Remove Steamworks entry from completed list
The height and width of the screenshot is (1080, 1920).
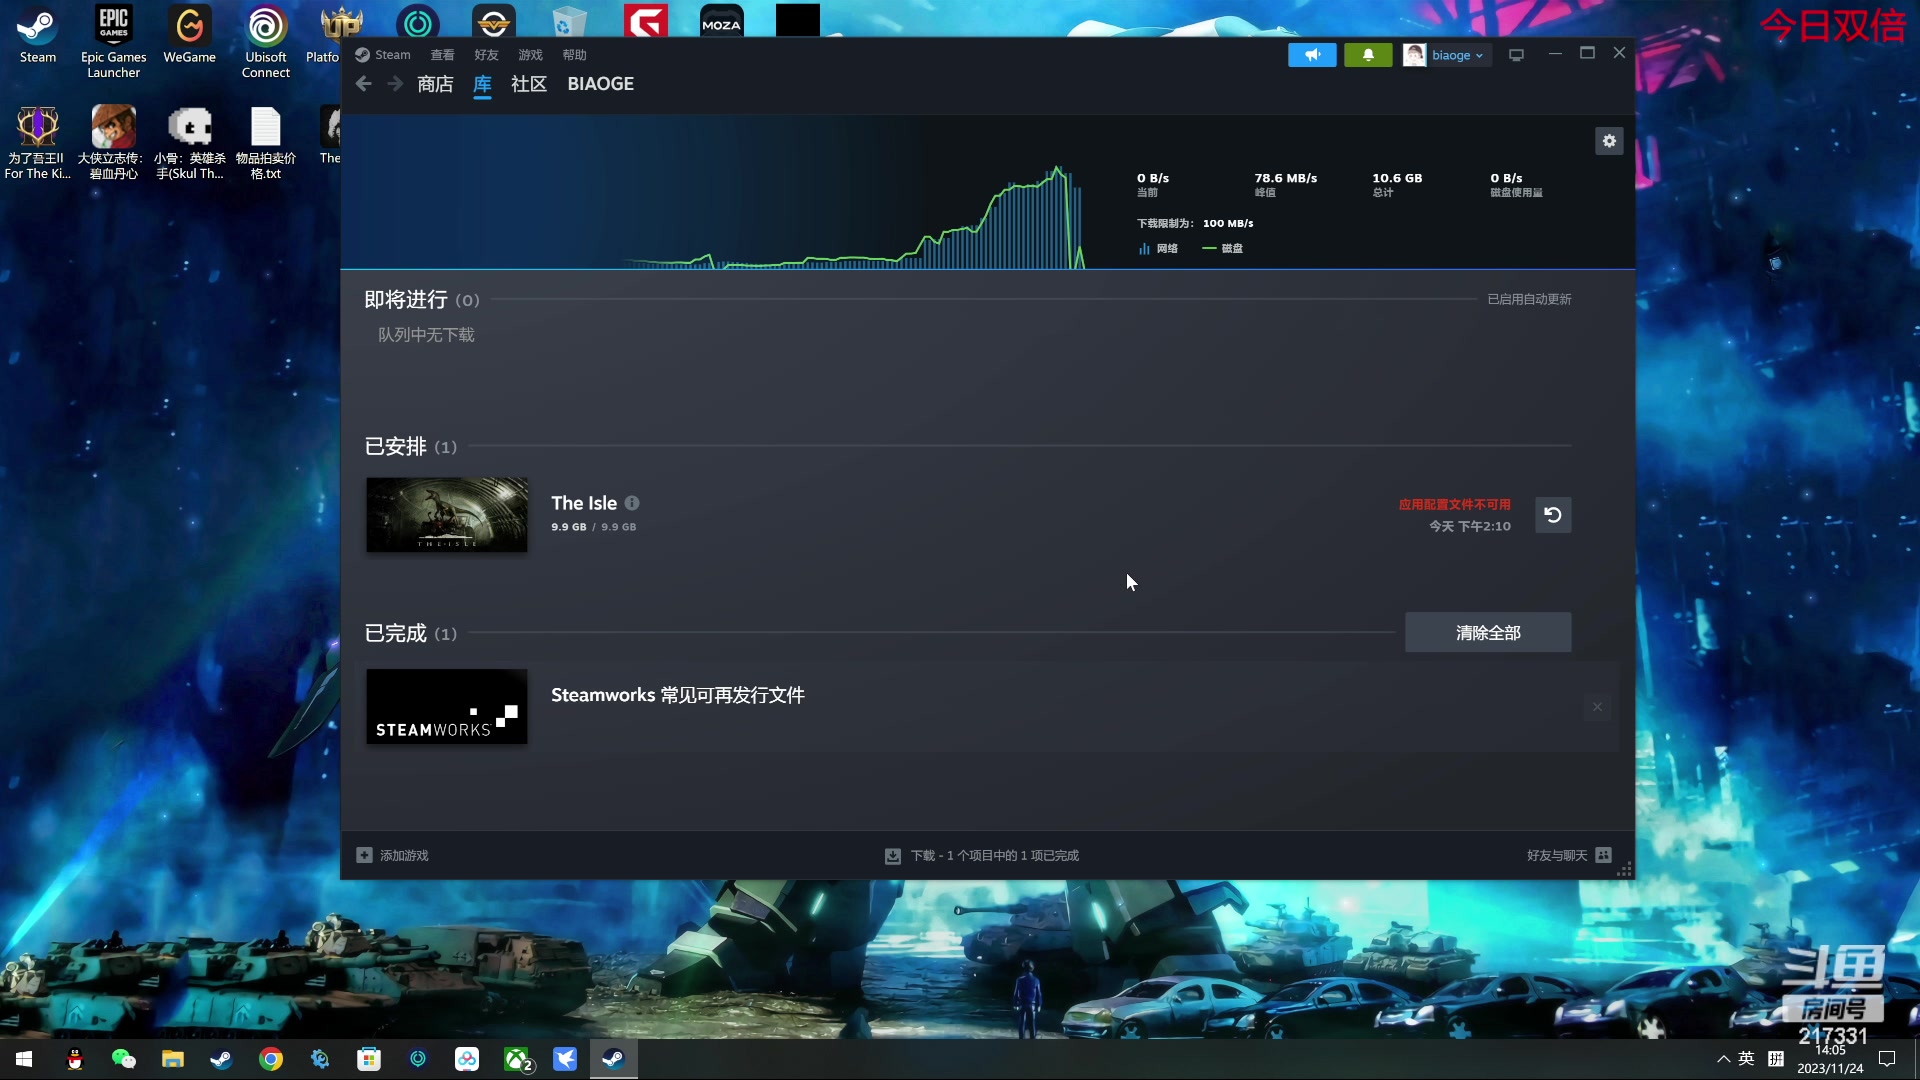tap(1597, 707)
